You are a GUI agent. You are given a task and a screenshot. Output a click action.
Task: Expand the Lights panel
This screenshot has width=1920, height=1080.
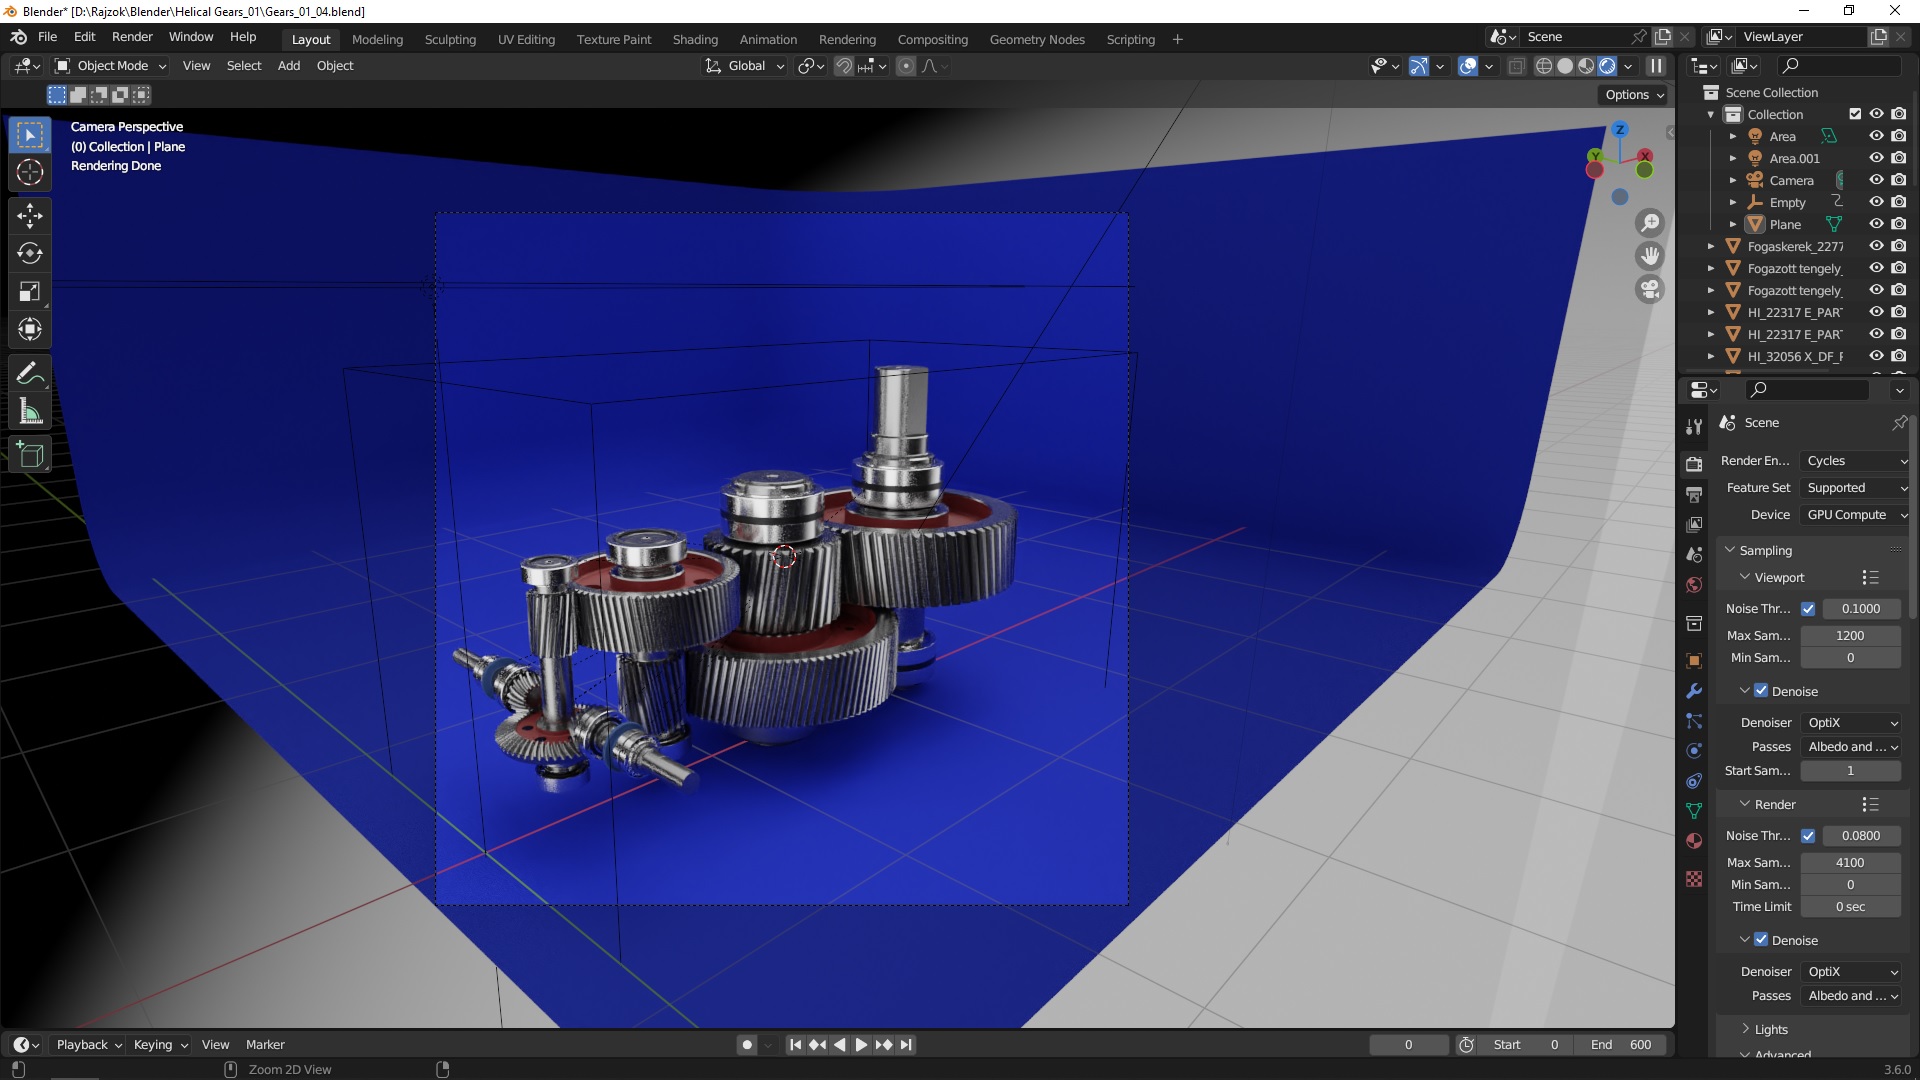click(1770, 1029)
